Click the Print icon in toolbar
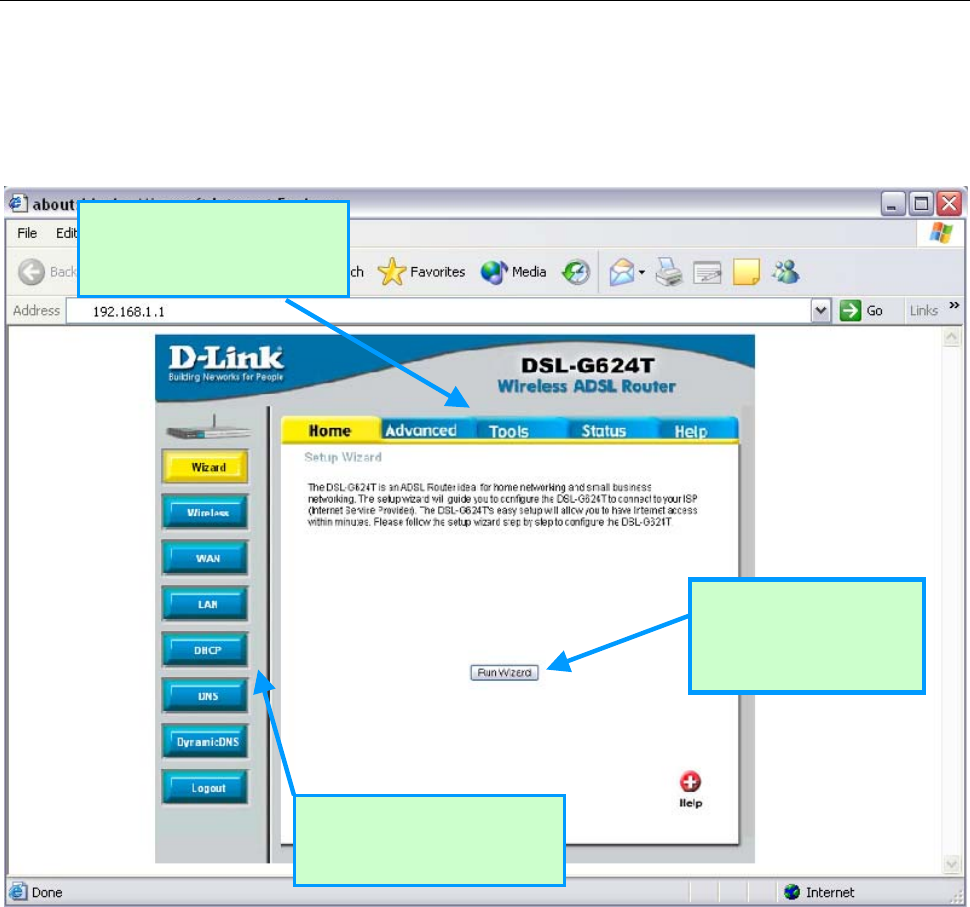 [x=668, y=272]
